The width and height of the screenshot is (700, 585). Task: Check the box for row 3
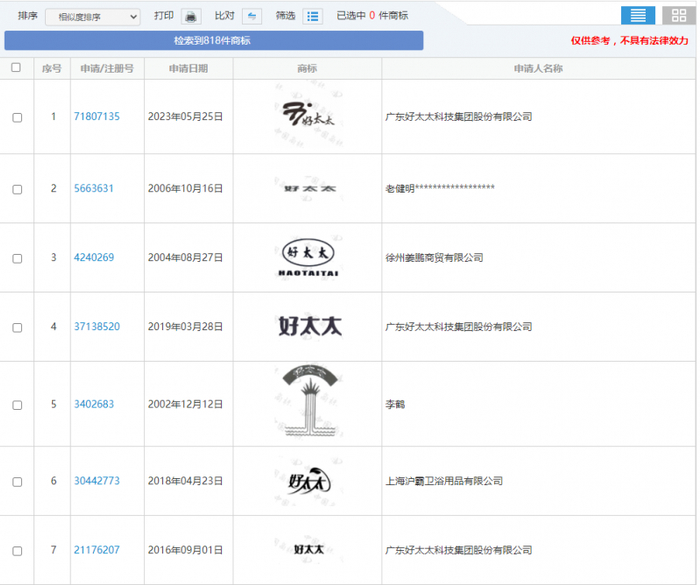(x=17, y=259)
